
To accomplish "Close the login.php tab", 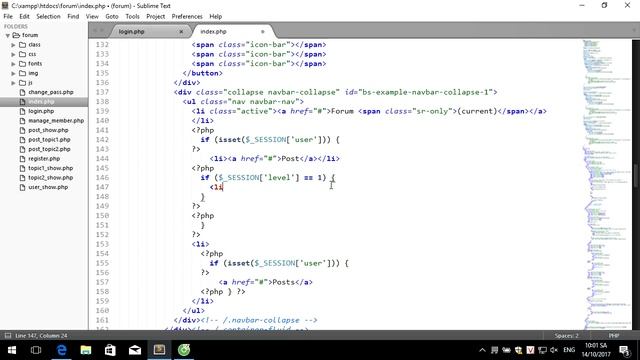I will 181,31.
